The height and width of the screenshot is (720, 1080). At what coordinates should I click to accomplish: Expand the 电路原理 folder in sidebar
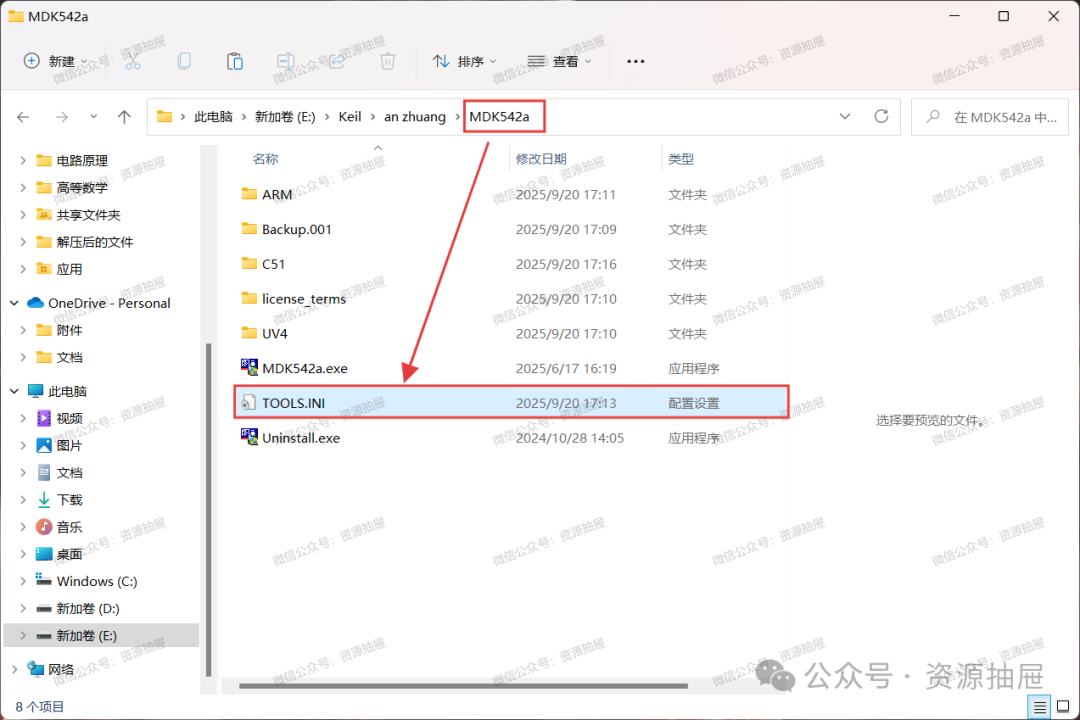point(23,161)
